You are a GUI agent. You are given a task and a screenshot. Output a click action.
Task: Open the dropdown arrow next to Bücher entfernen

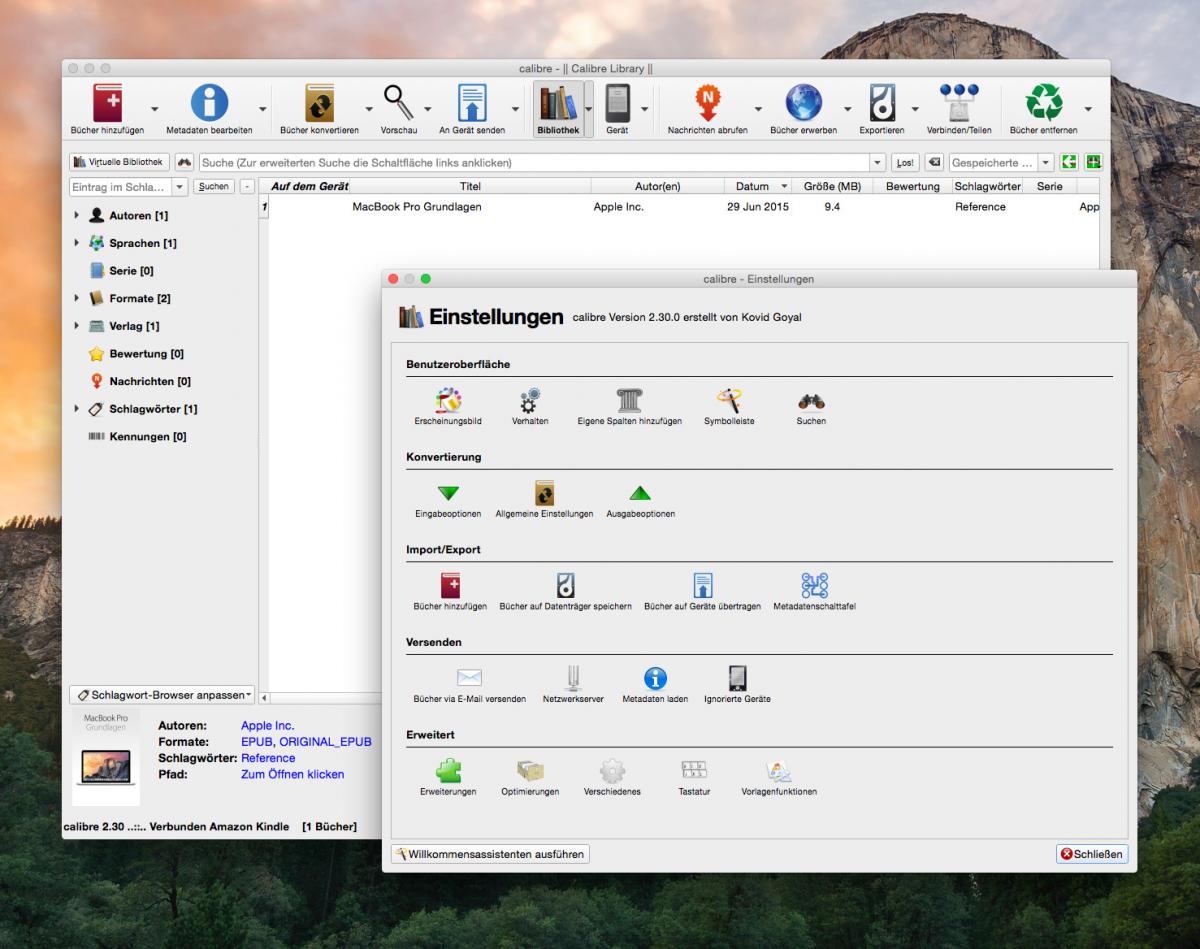1088,108
